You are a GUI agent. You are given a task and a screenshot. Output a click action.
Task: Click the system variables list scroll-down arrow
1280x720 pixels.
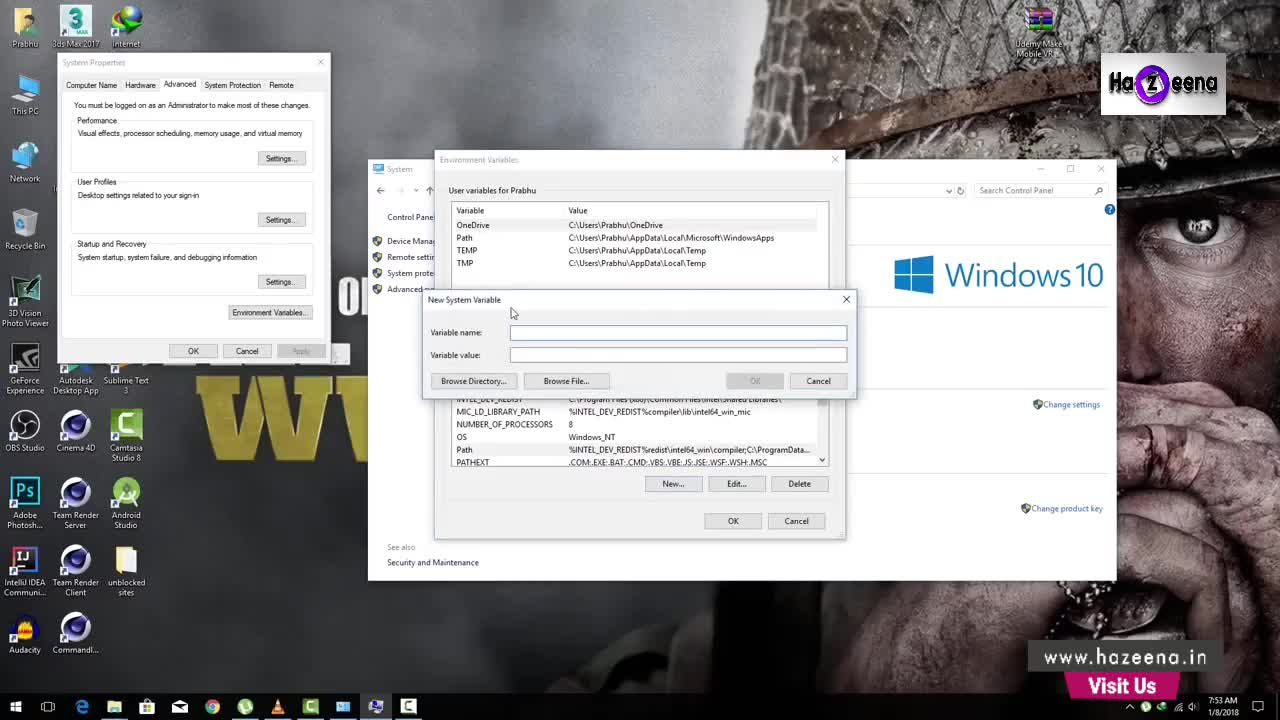(822, 460)
